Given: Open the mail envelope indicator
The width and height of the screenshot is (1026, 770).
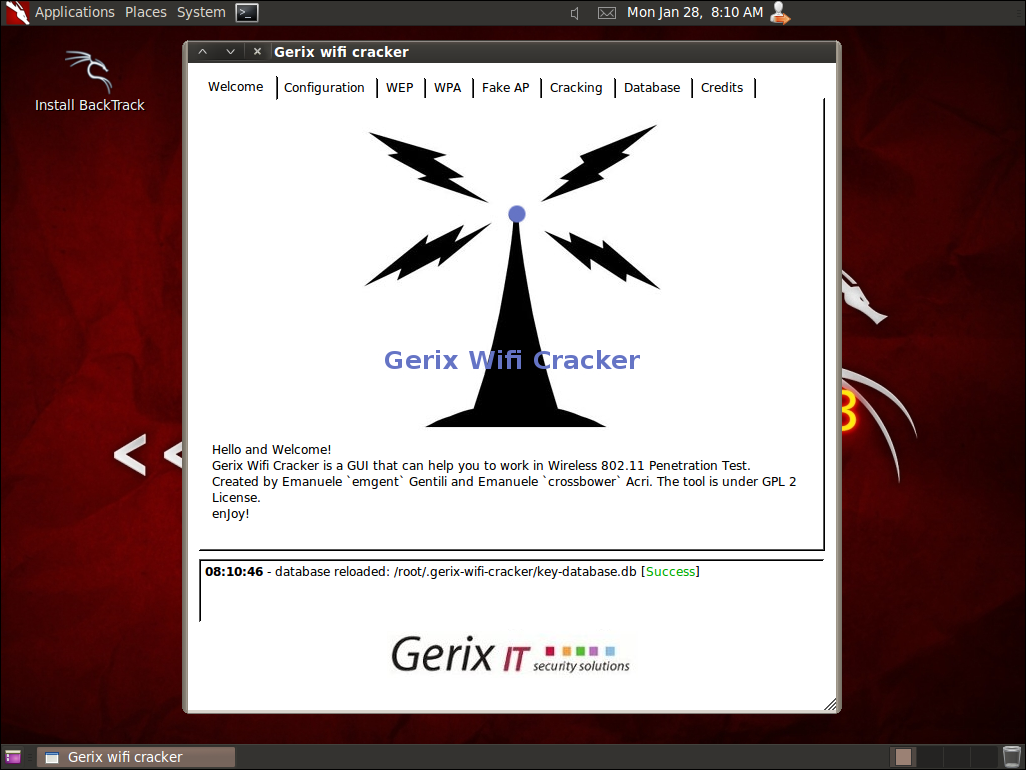Looking at the screenshot, I should coord(607,13).
